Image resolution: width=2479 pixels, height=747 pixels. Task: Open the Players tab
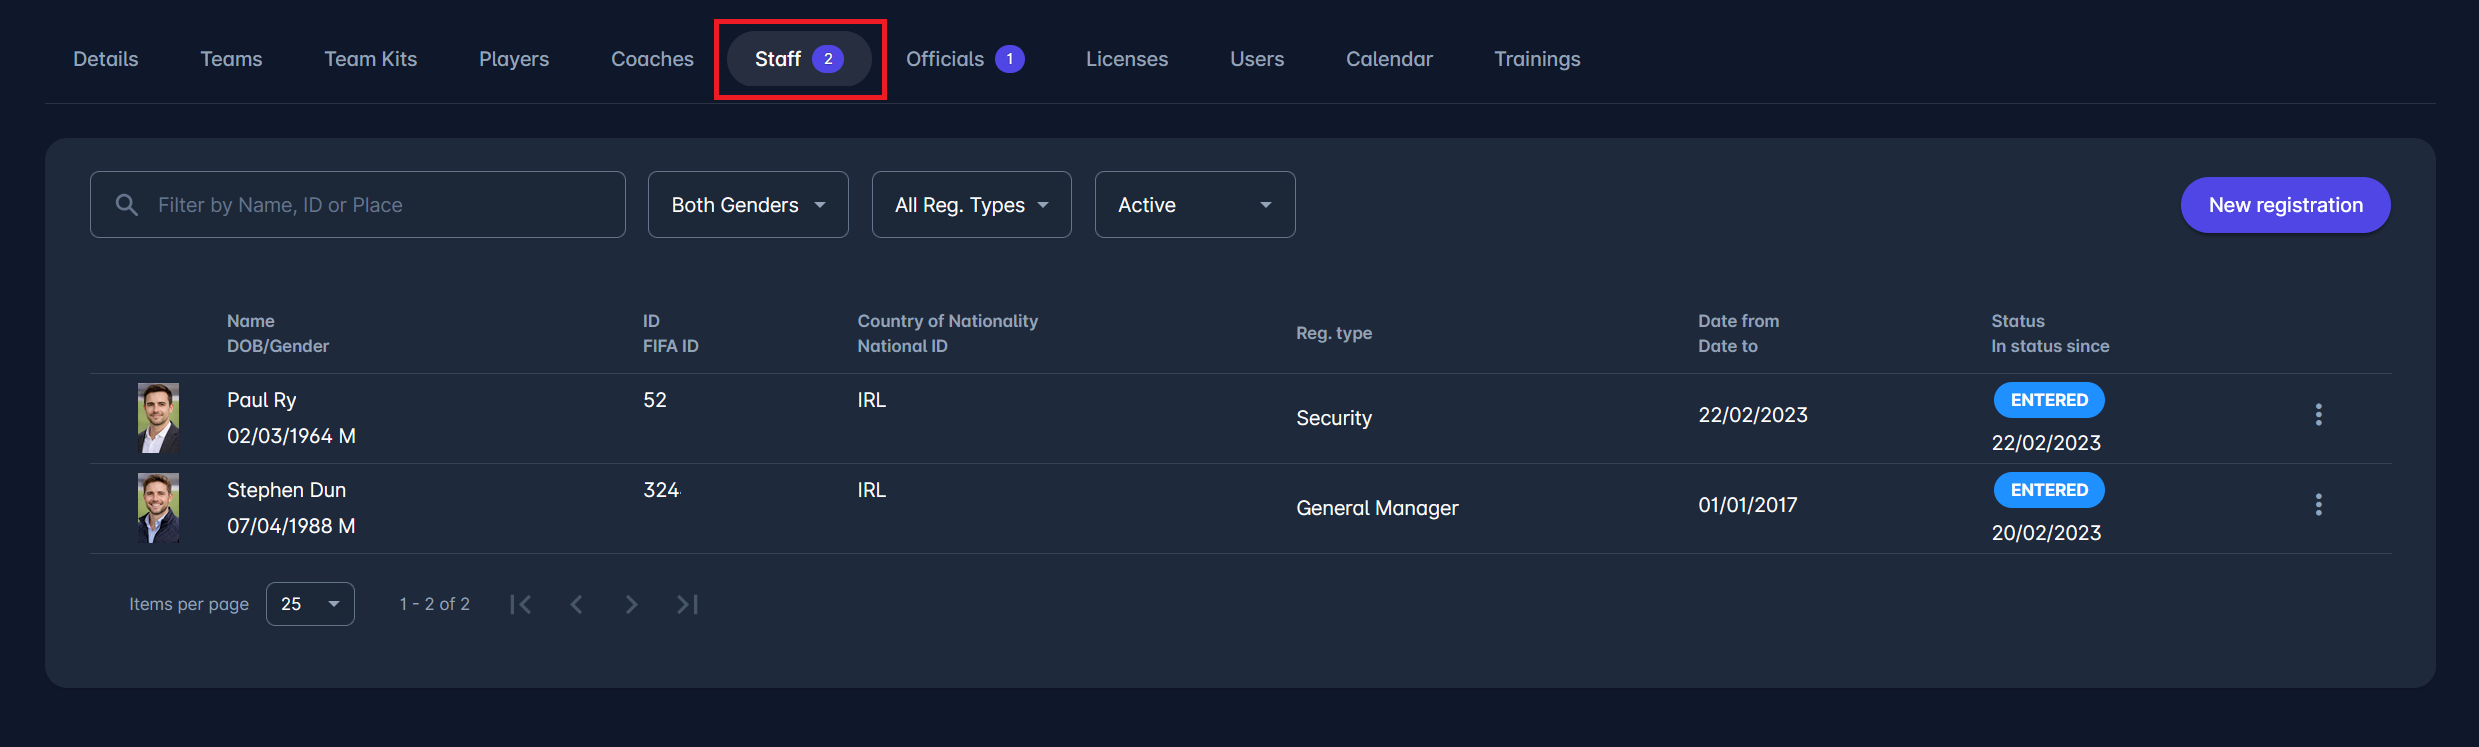[514, 59]
